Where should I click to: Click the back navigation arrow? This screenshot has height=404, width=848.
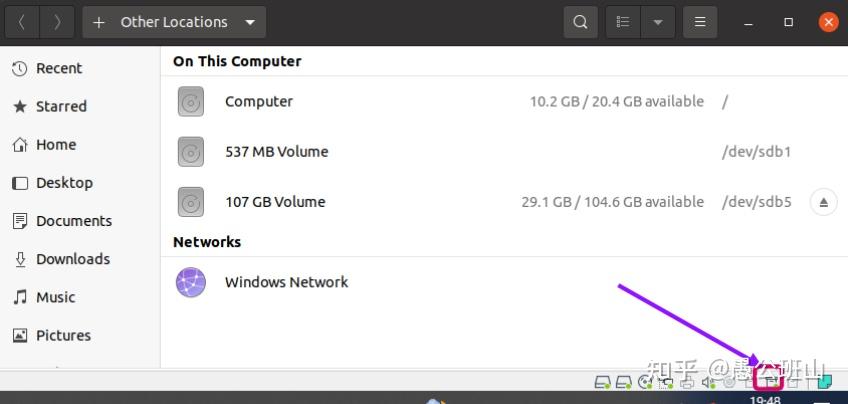pos(22,22)
